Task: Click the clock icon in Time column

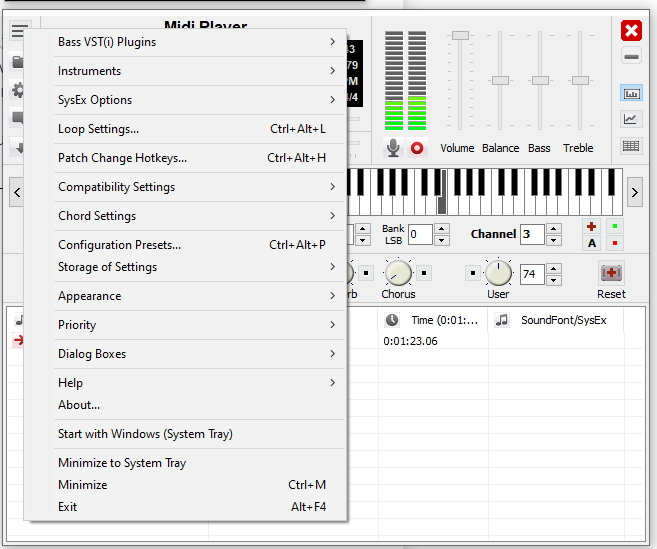Action: coord(392,320)
